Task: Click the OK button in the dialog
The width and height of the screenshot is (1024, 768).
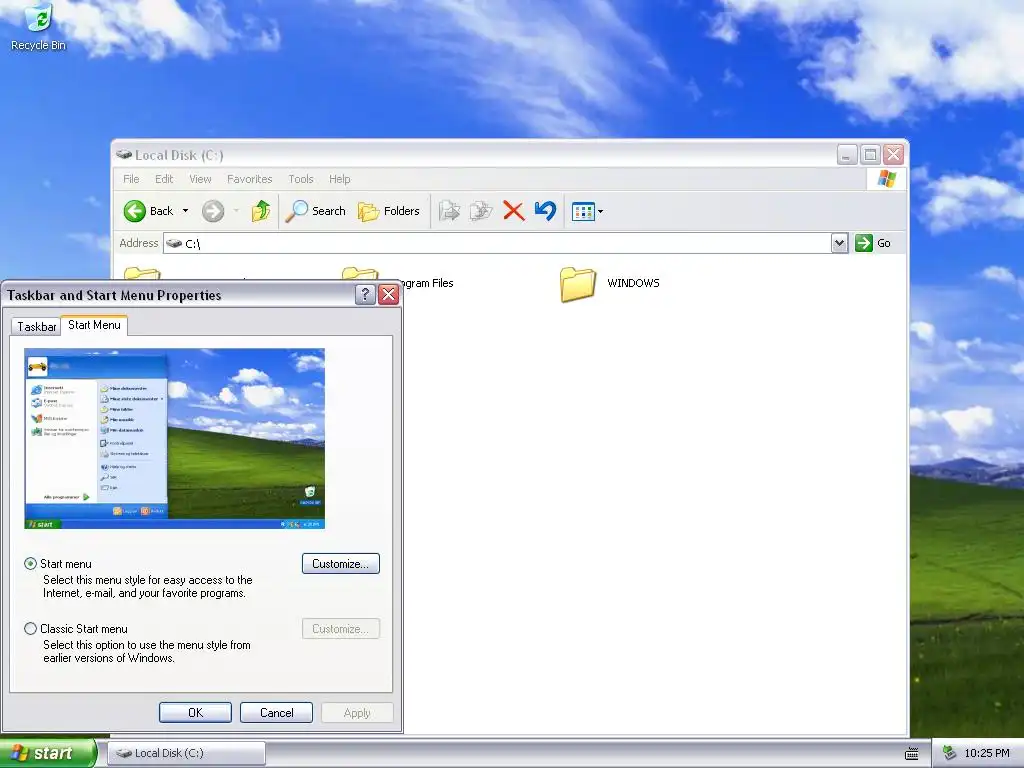Action: click(x=195, y=712)
